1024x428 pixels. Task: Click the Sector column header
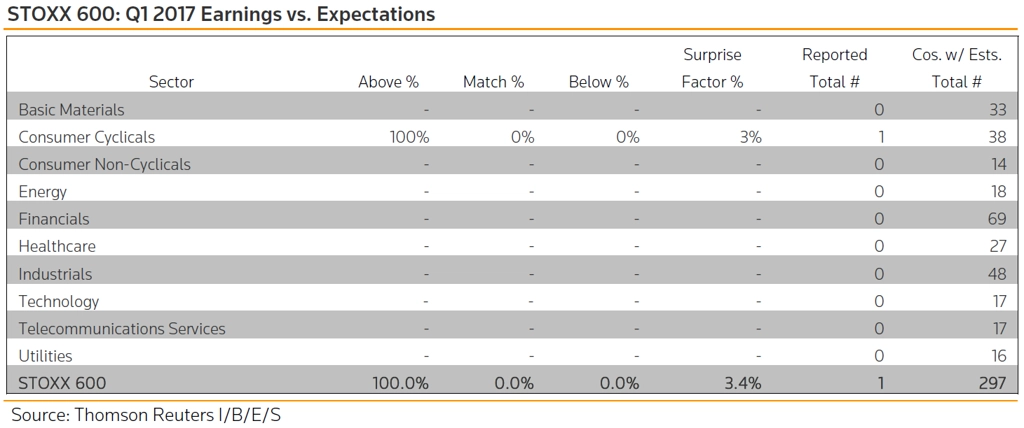click(171, 82)
